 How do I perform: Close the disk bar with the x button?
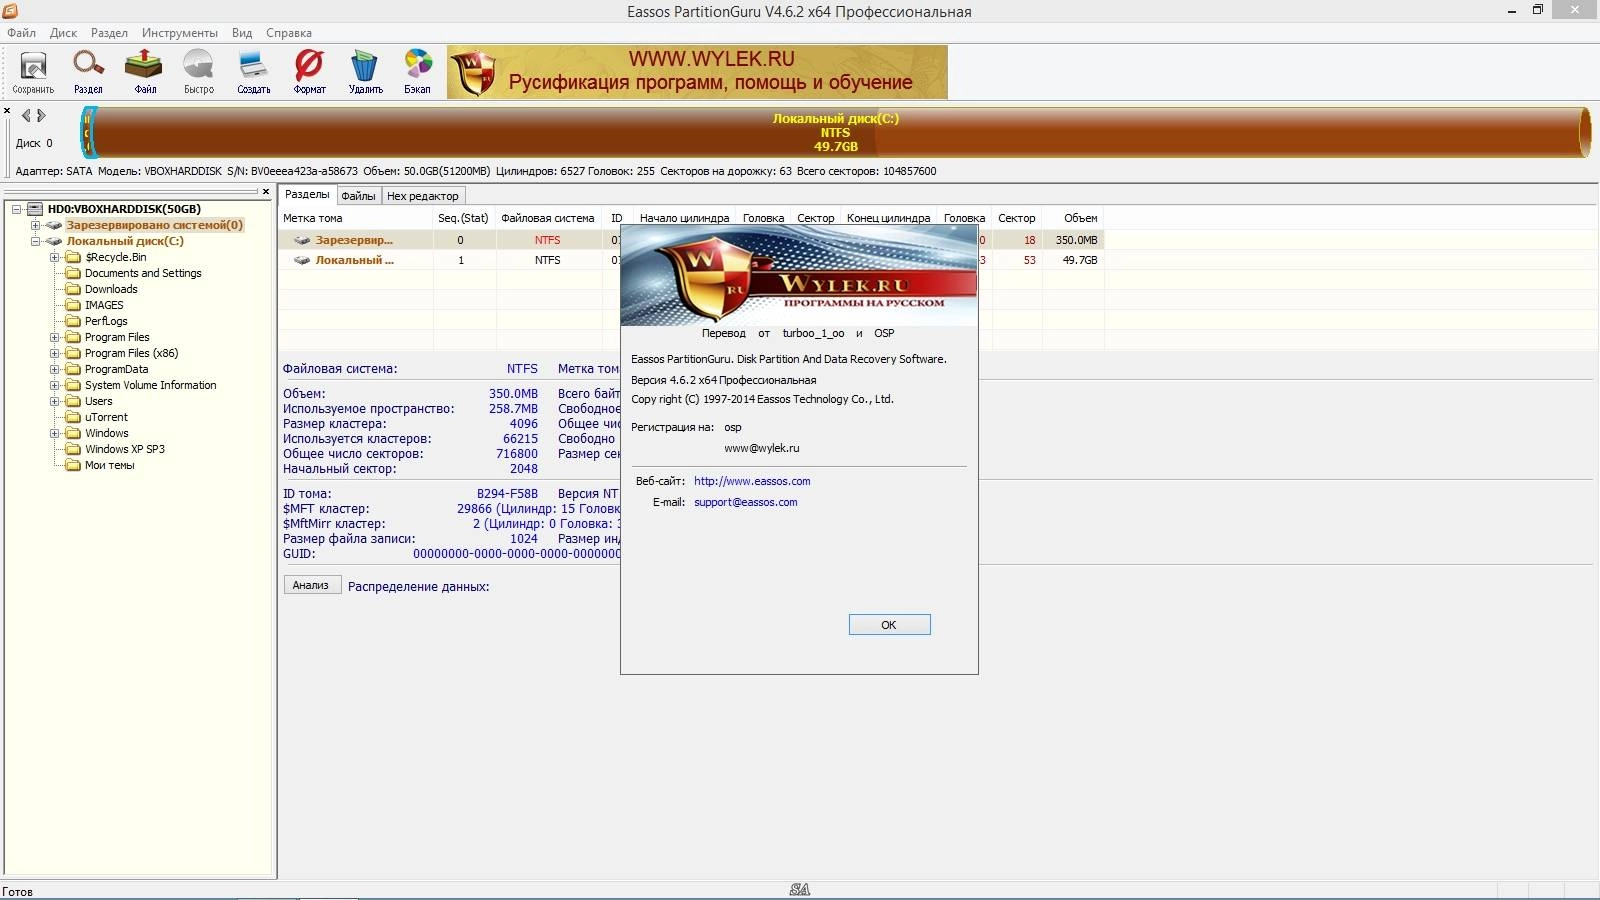click(x=7, y=111)
